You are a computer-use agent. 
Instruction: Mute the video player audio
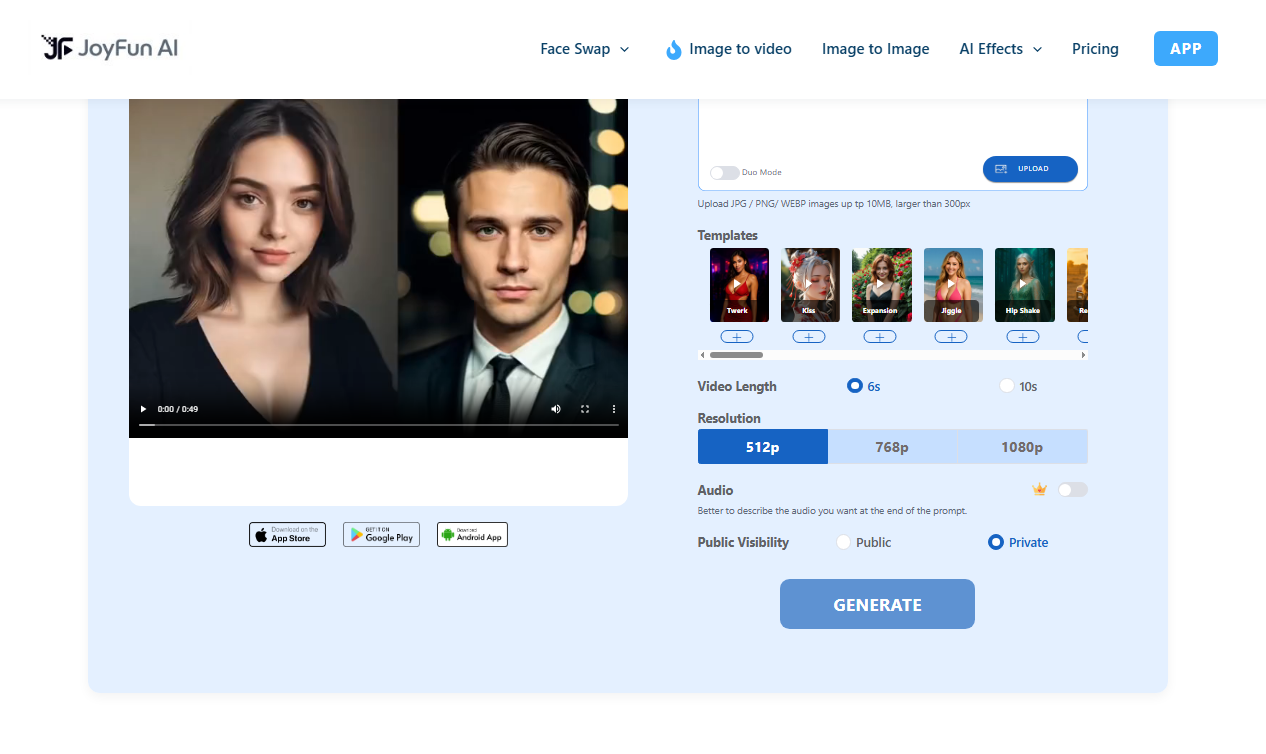tap(556, 409)
